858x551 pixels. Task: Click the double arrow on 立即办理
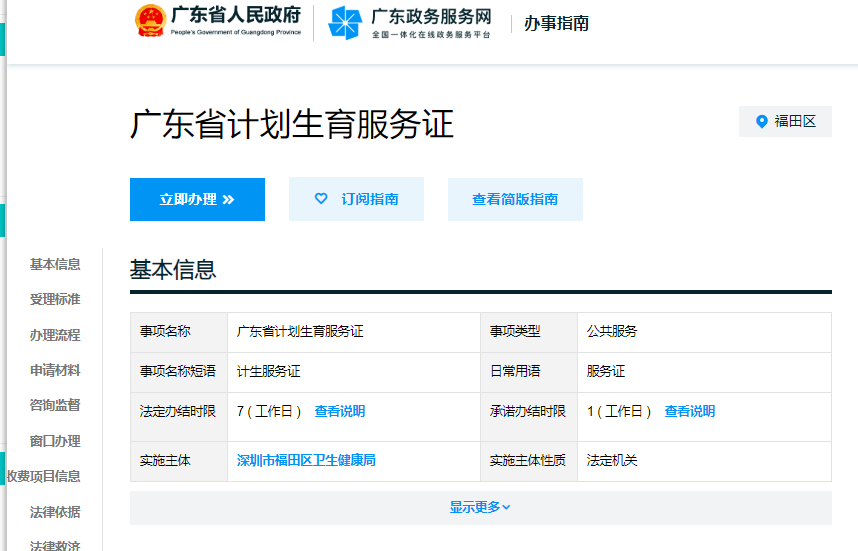tap(229, 200)
